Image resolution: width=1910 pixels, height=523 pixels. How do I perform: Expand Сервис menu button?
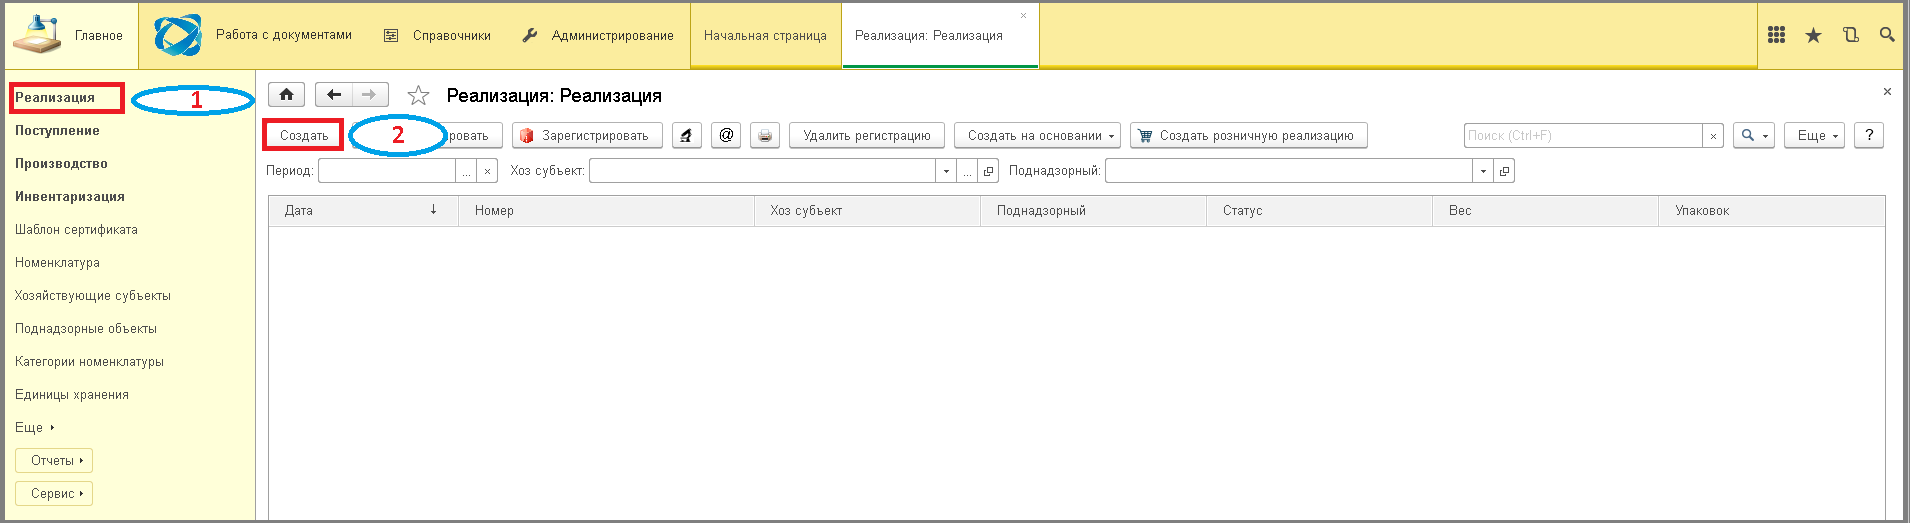coord(54,494)
